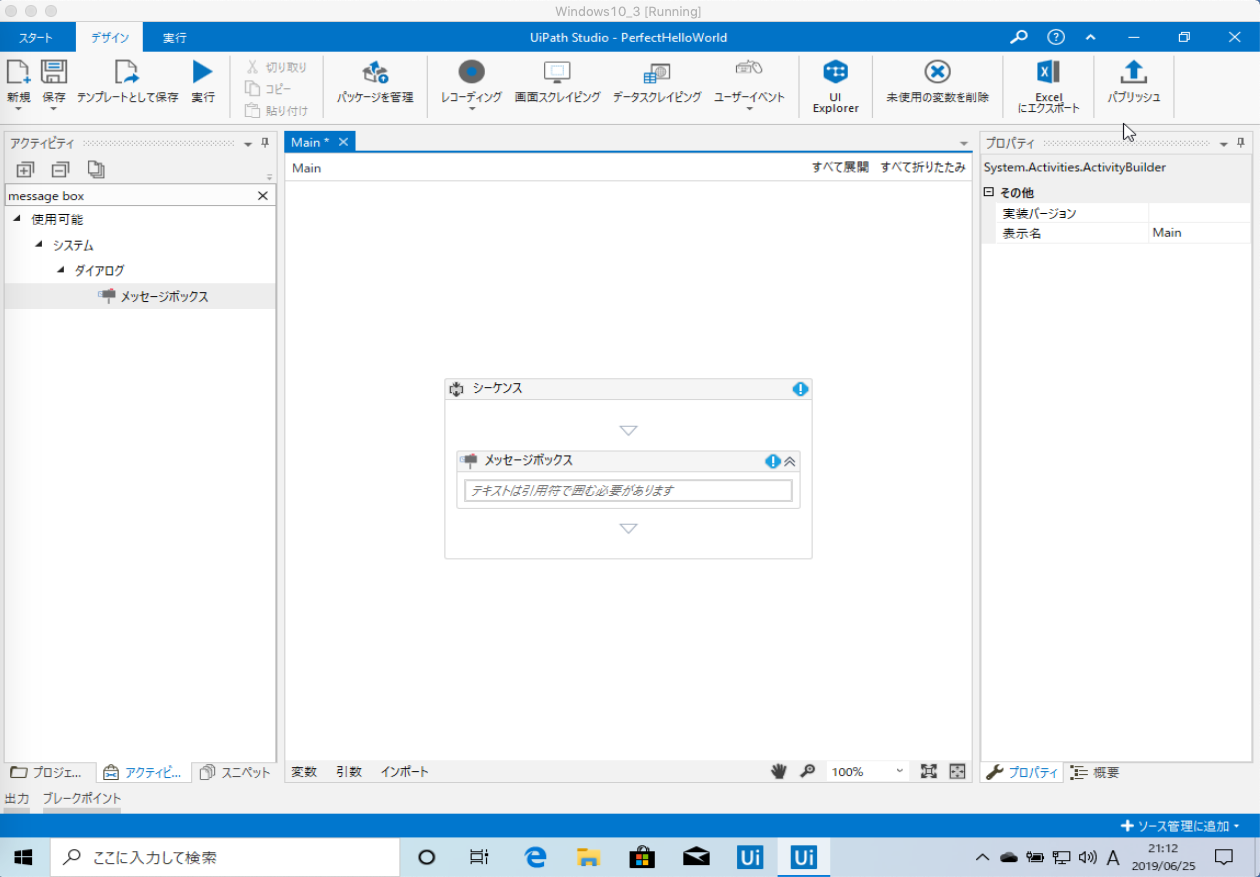This screenshot has width=1260, height=877.
Task: Click Remove Unused Variables (未使用の変数を削除) icon
Action: tap(937, 73)
